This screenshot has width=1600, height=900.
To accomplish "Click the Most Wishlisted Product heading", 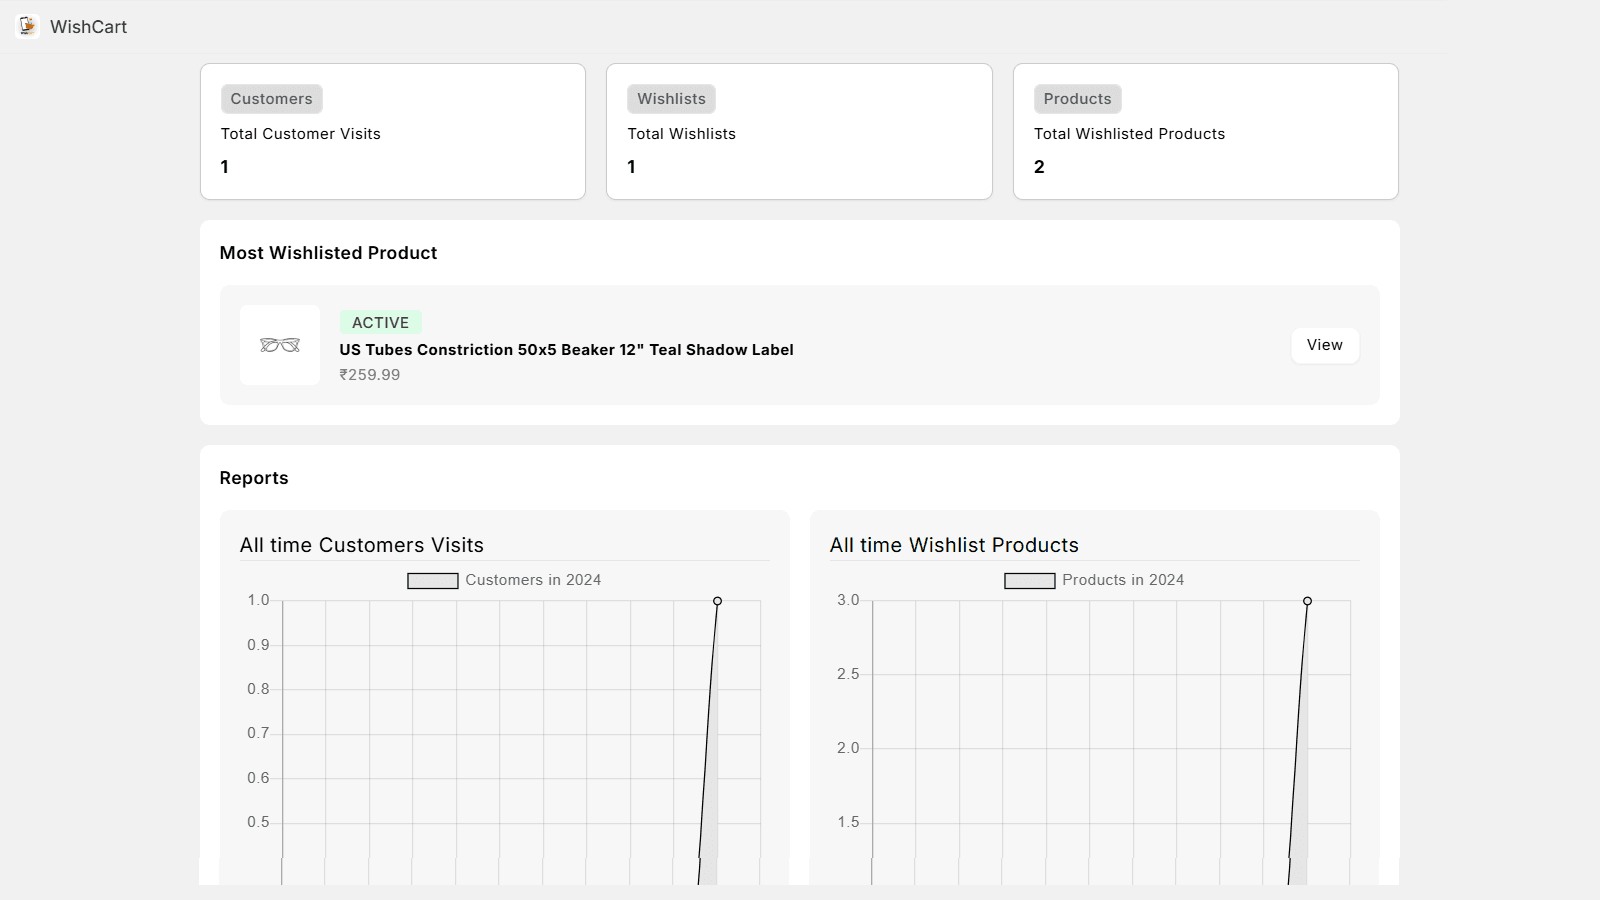I will 328,253.
